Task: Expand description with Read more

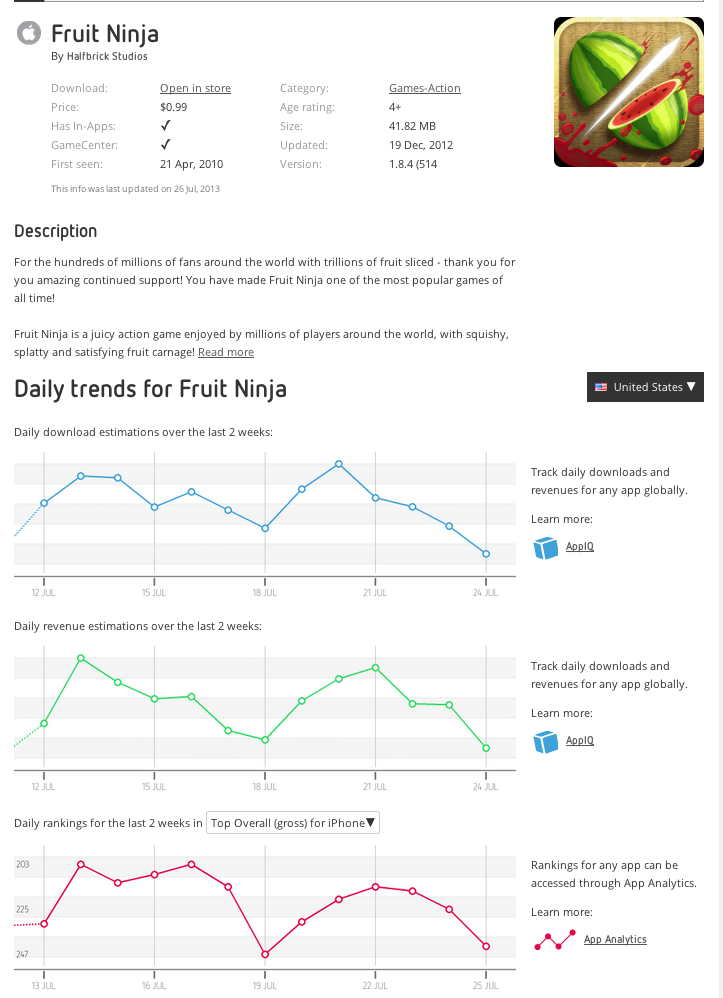Action: point(225,352)
